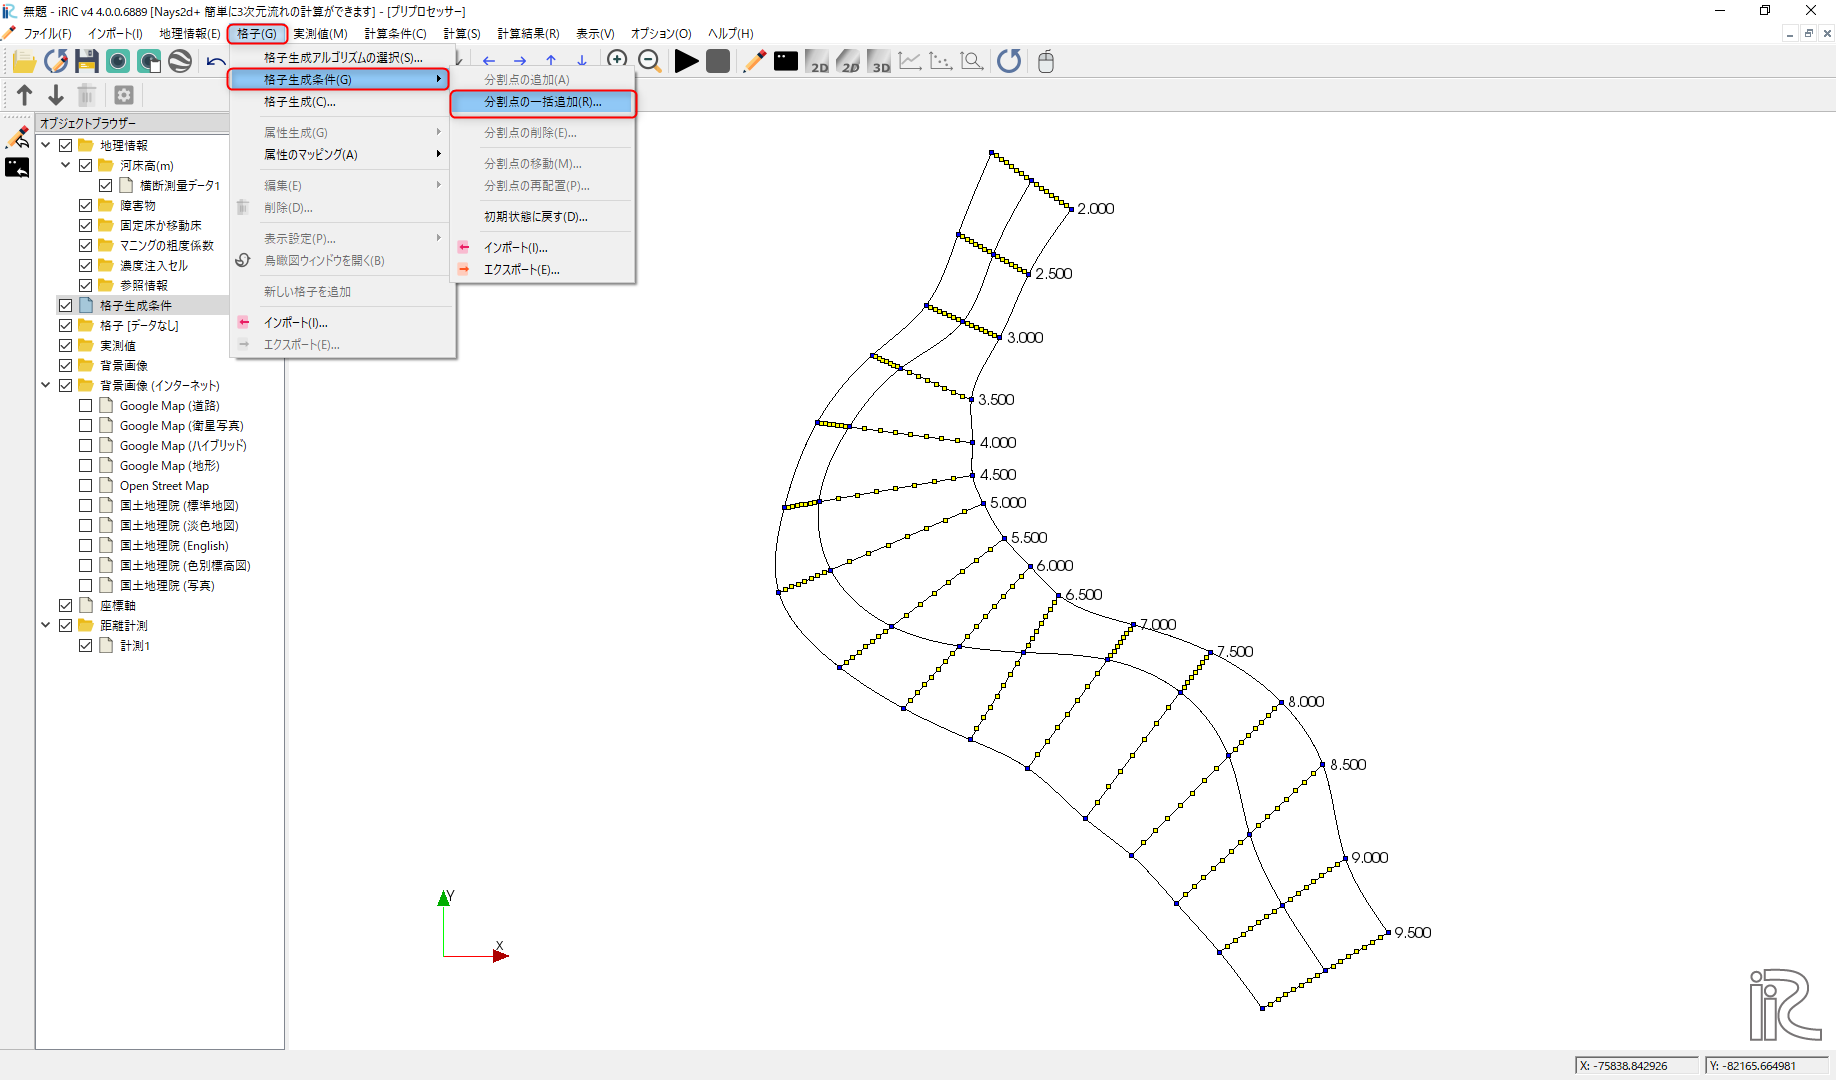Open the solver console window icon
The height and width of the screenshot is (1080, 1836).
pos(786,61)
